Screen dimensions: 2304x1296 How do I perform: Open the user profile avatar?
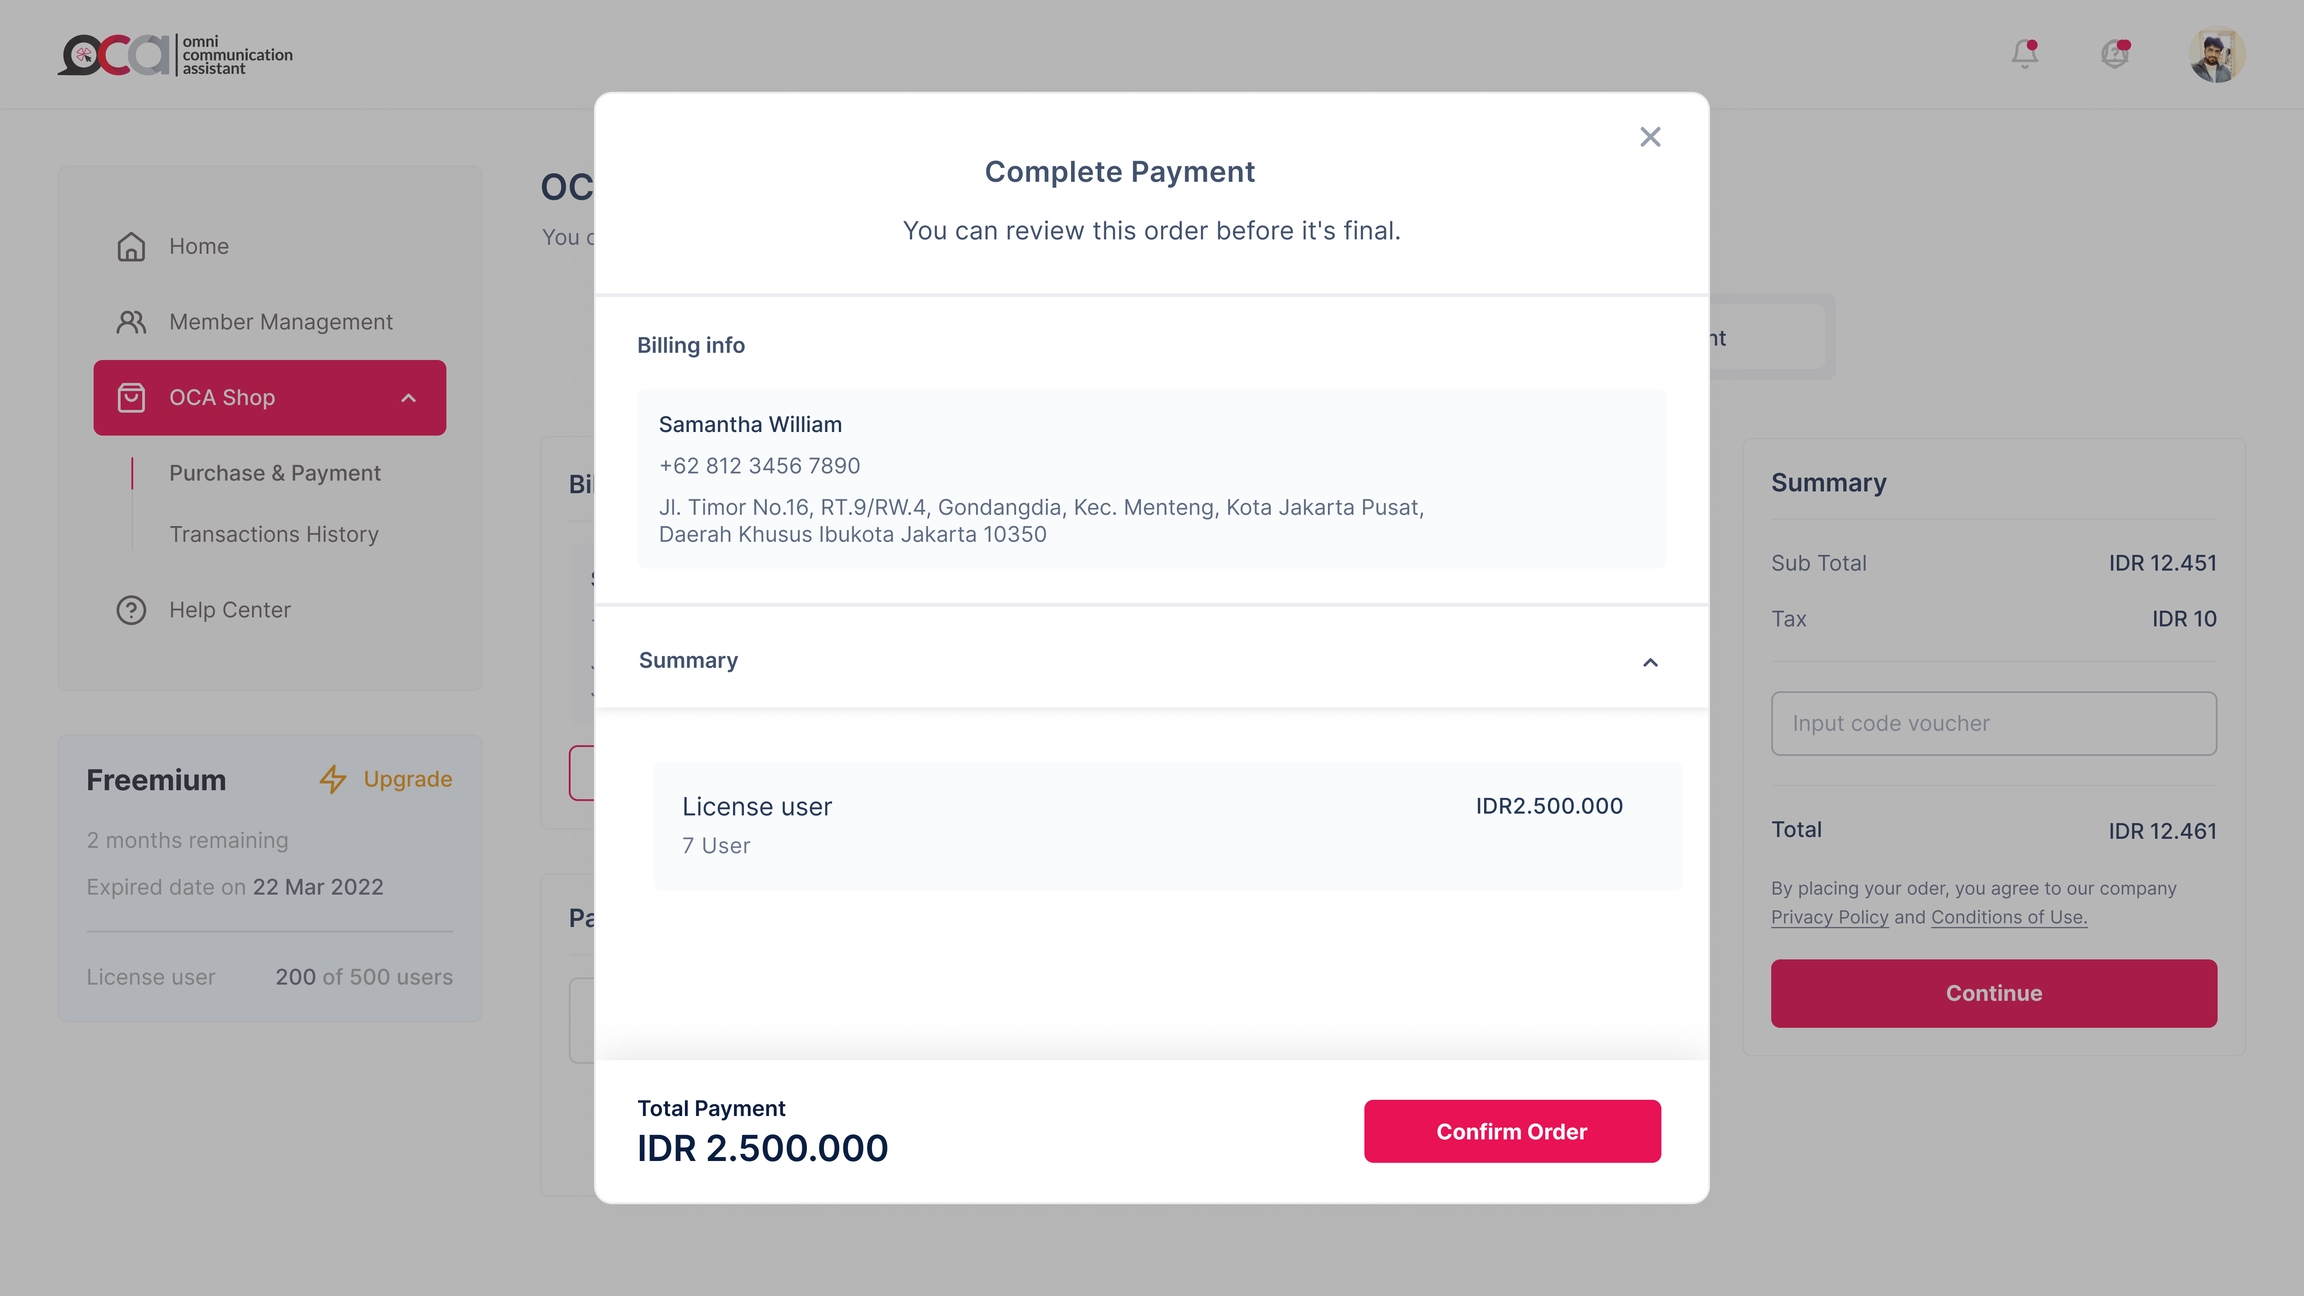2217,55
